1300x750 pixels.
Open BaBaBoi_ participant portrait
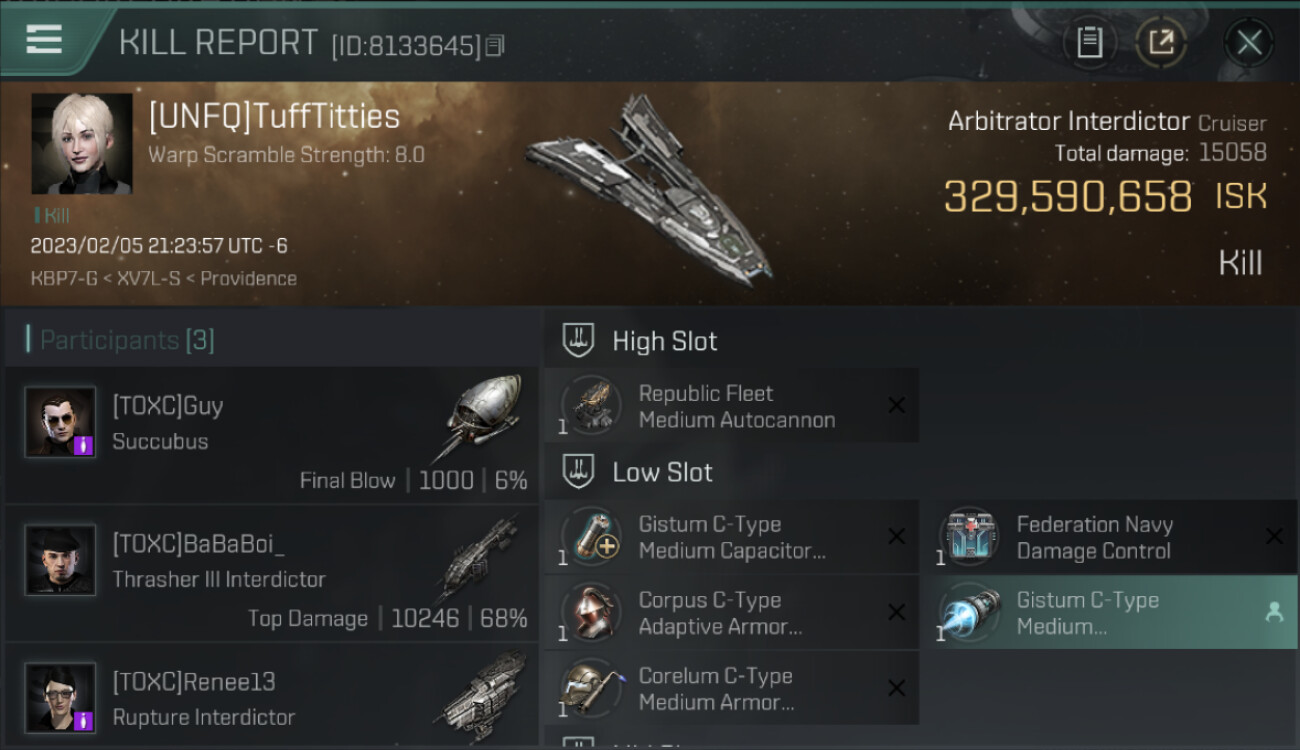[x=60, y=560]
